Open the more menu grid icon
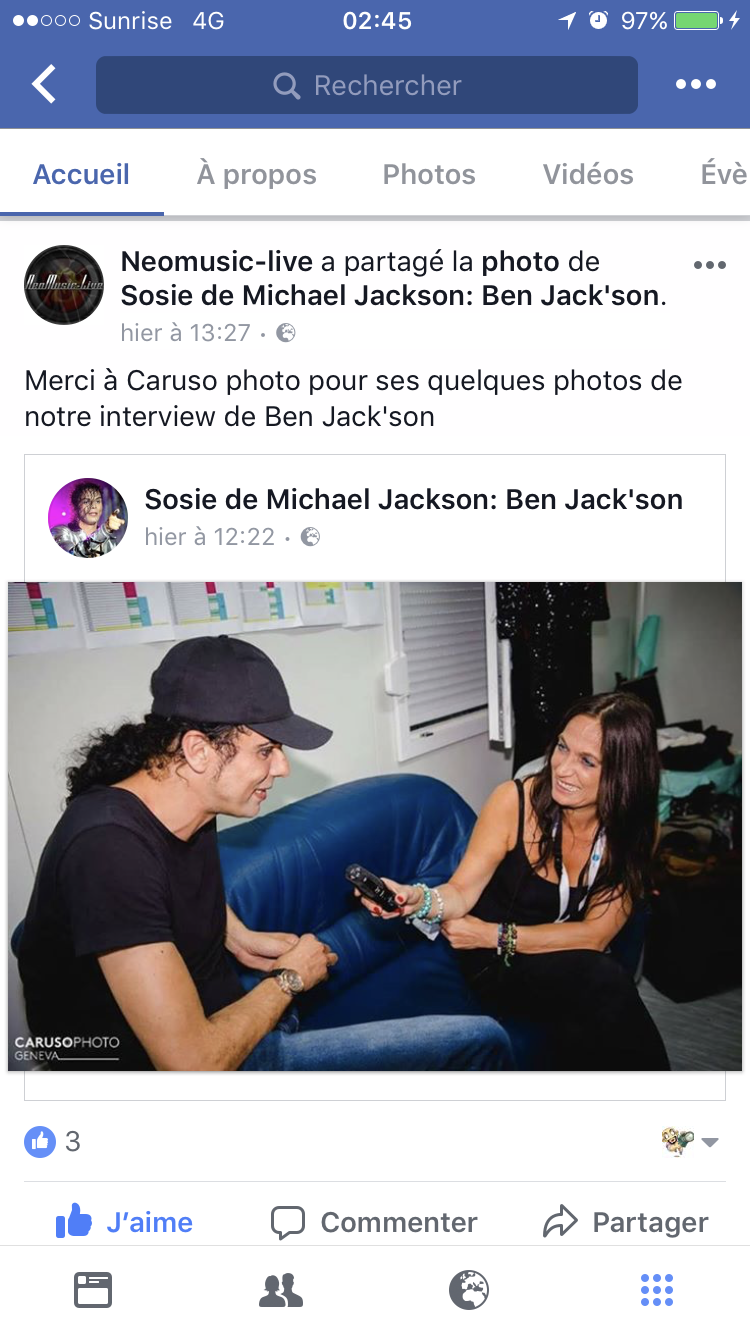The width and height of the screenshot is (750, 1334). click(657, 1290)
